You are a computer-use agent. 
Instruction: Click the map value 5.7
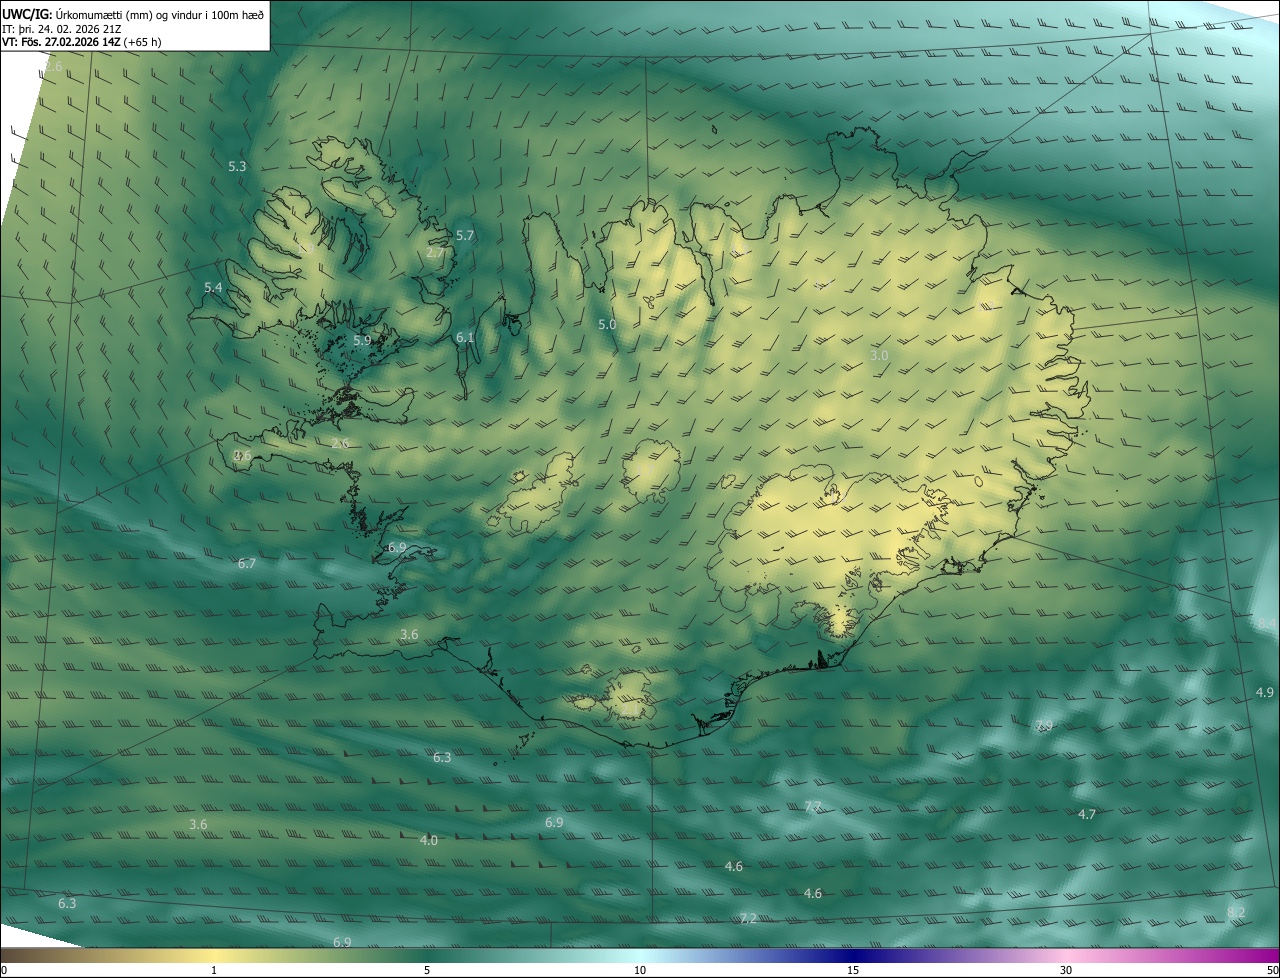[x=464, y=235]
